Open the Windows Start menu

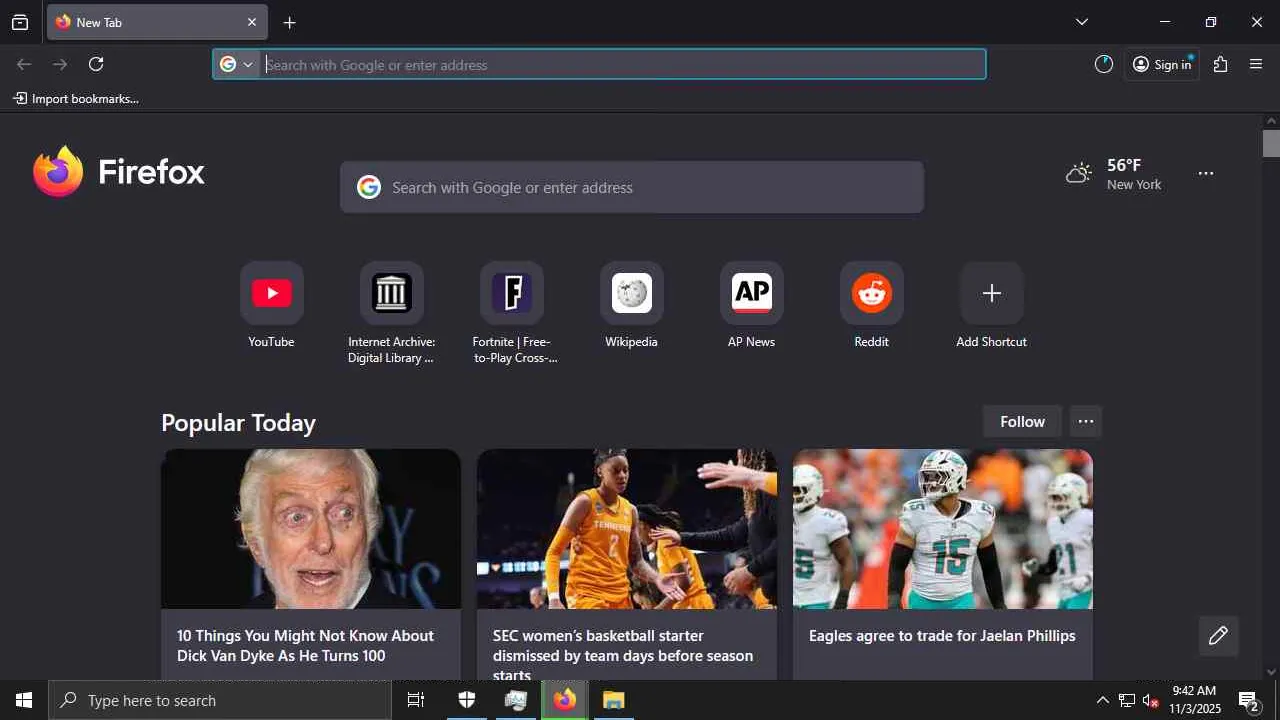click(24, 700)
